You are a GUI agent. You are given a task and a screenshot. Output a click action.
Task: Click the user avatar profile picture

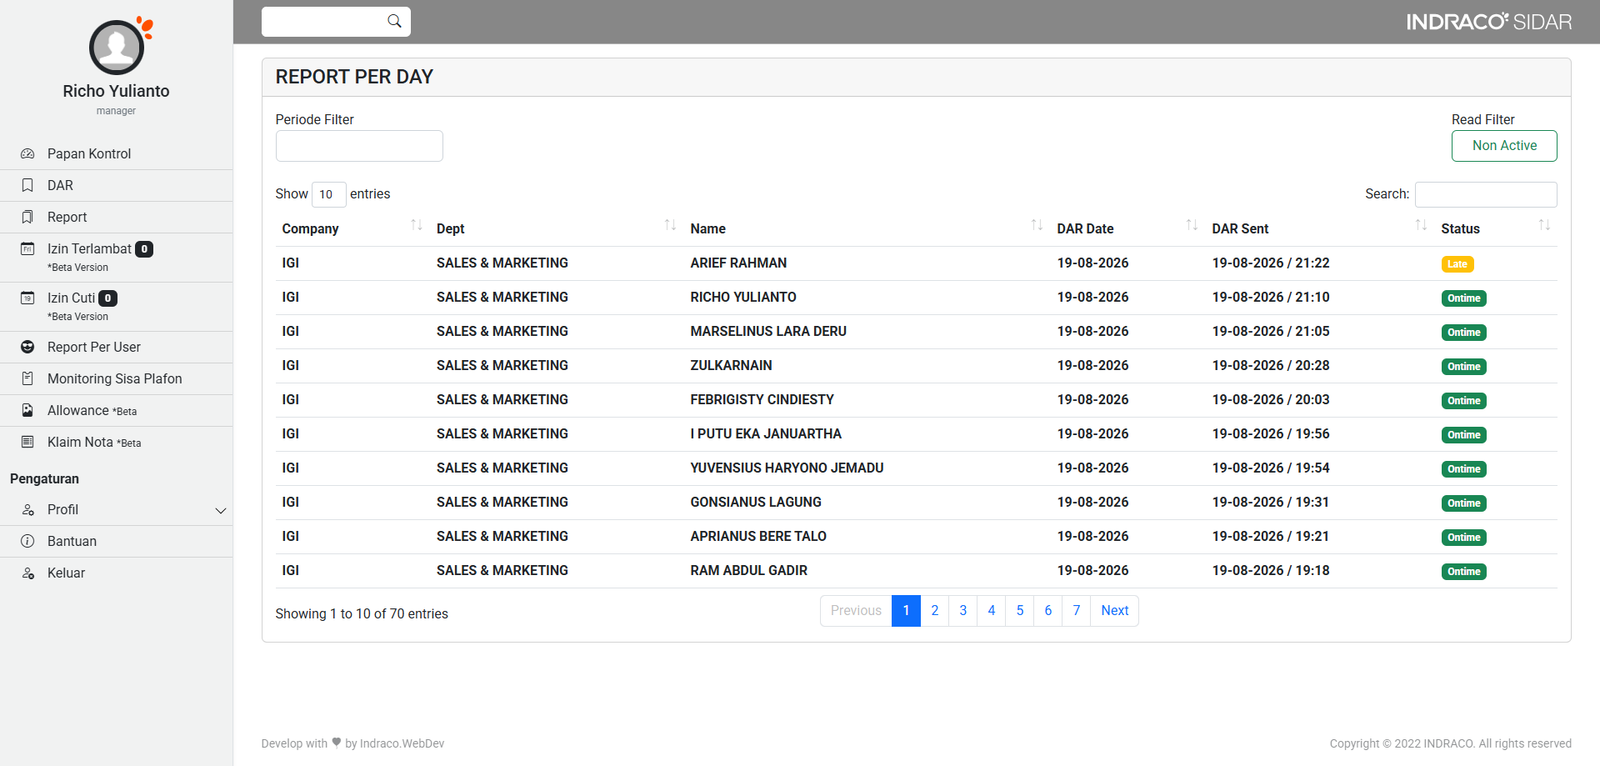point(117,47)
